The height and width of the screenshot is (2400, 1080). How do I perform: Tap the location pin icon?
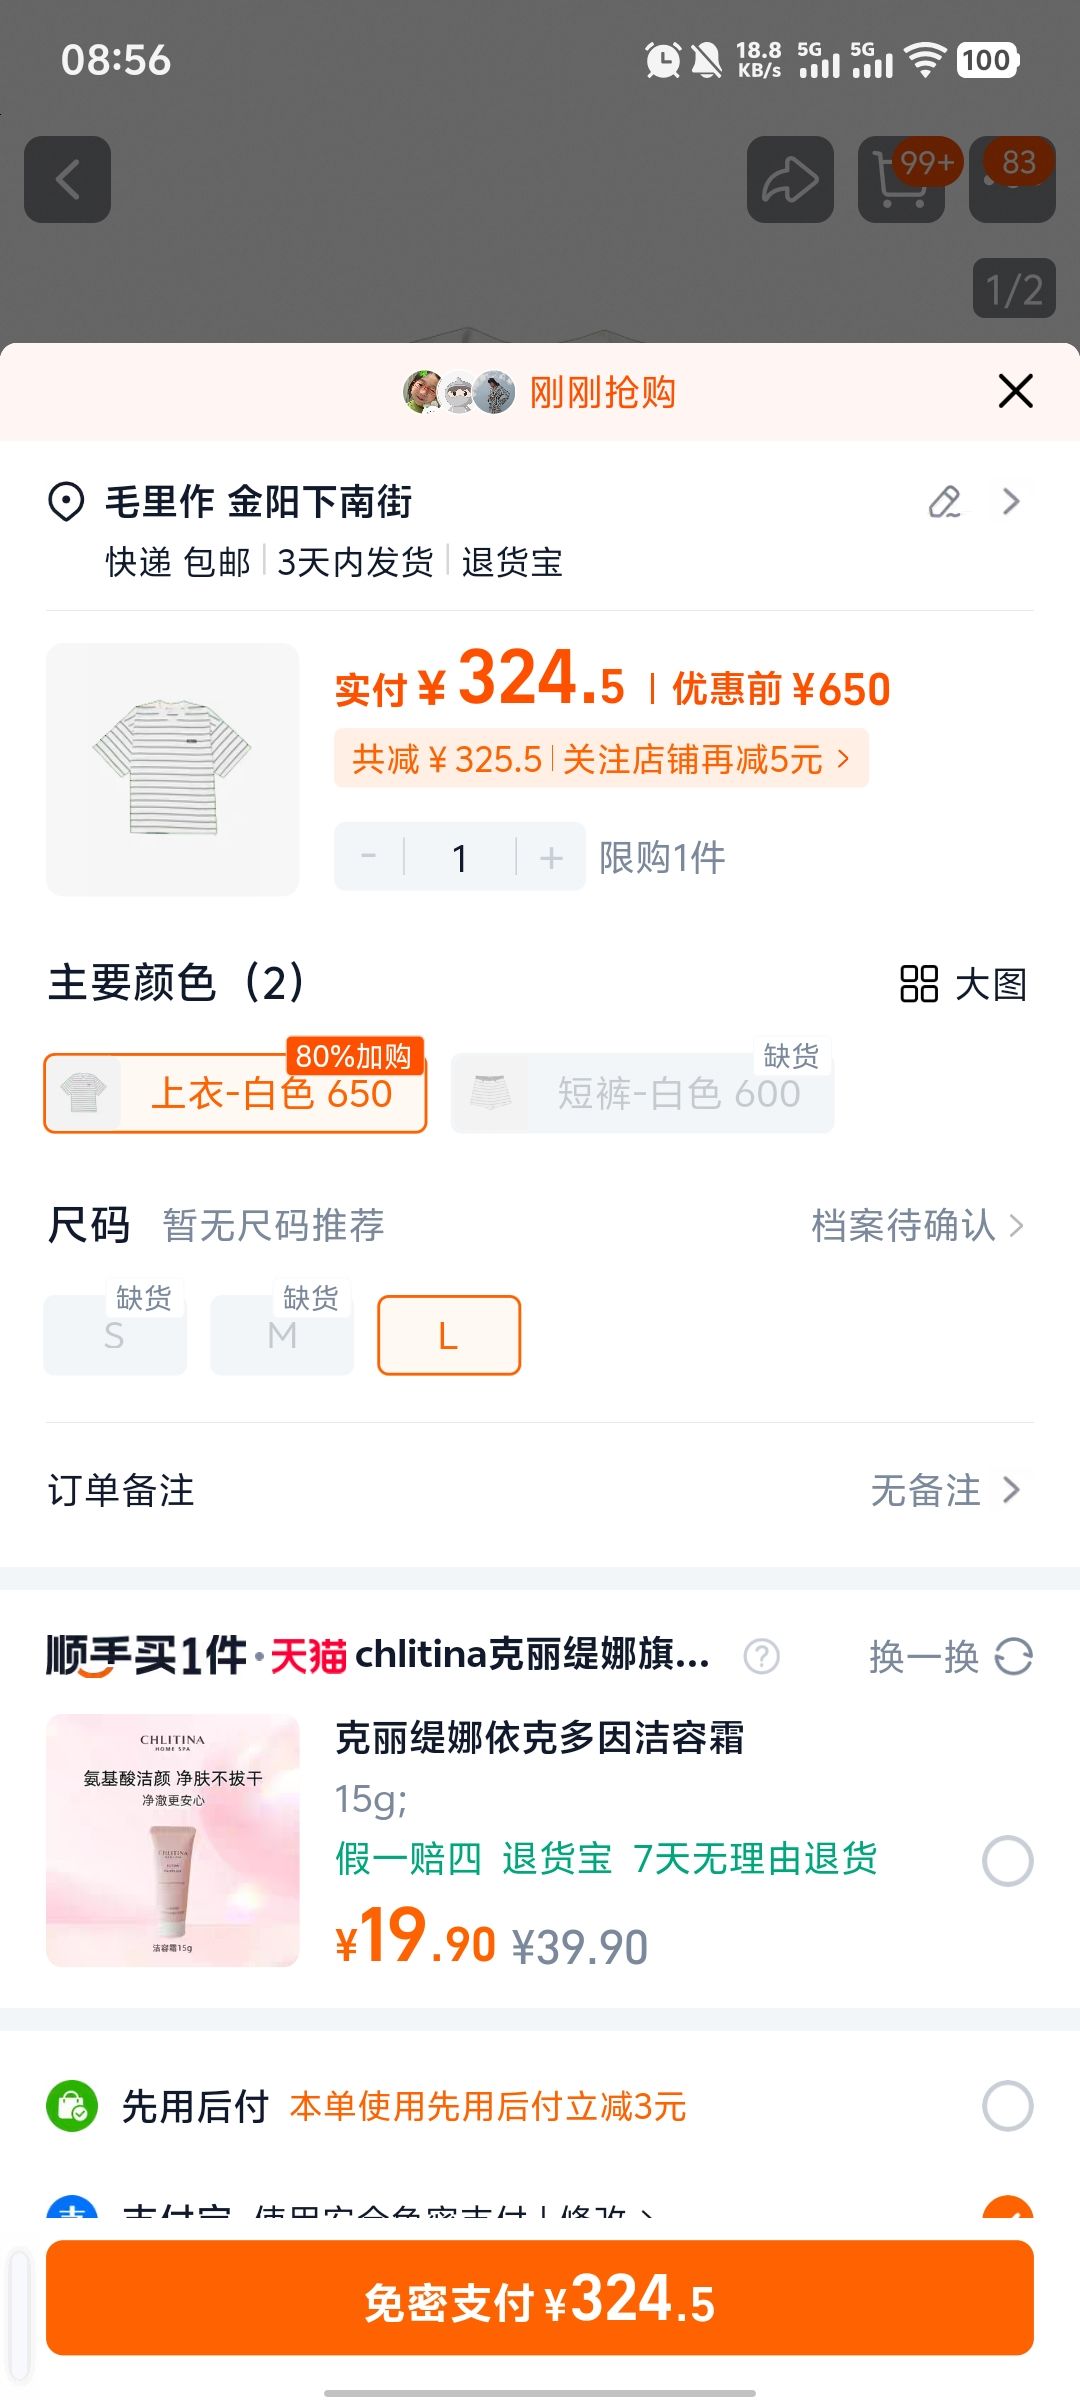(66, 502)
